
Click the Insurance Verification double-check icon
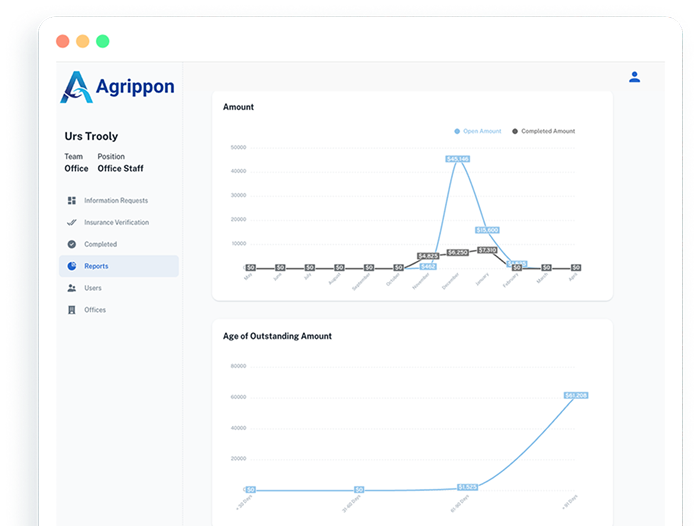[72, 223]
